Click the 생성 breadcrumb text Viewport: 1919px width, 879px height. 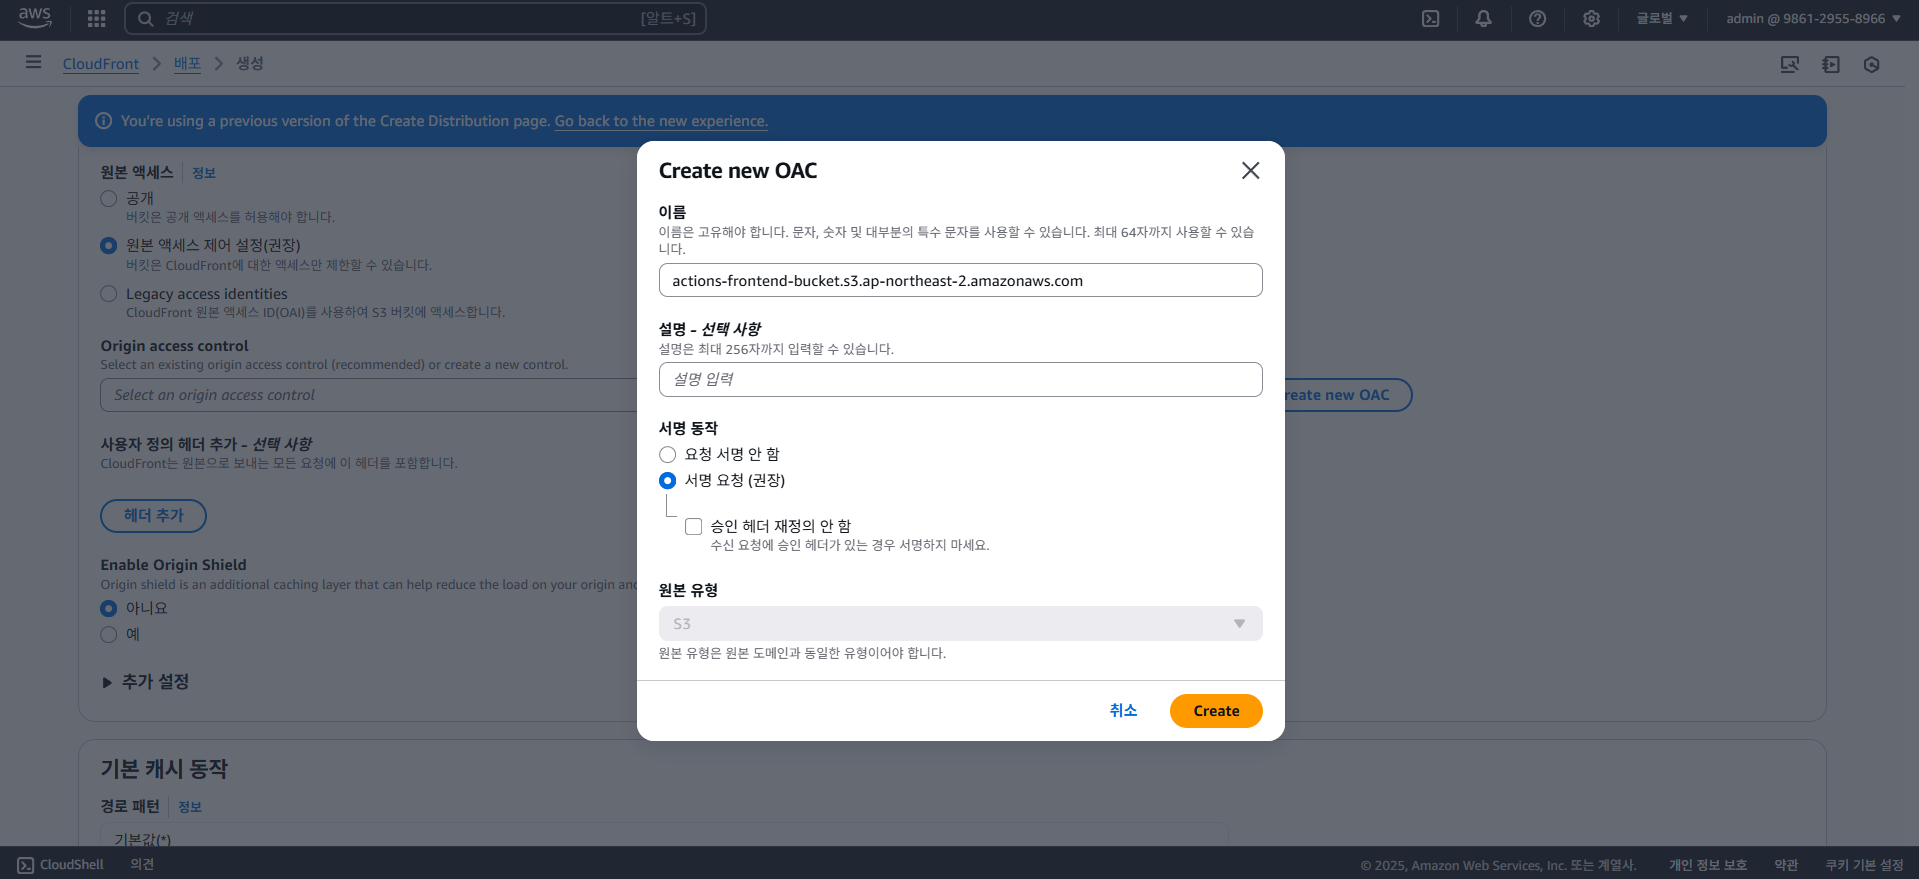[x=249, y=63]
